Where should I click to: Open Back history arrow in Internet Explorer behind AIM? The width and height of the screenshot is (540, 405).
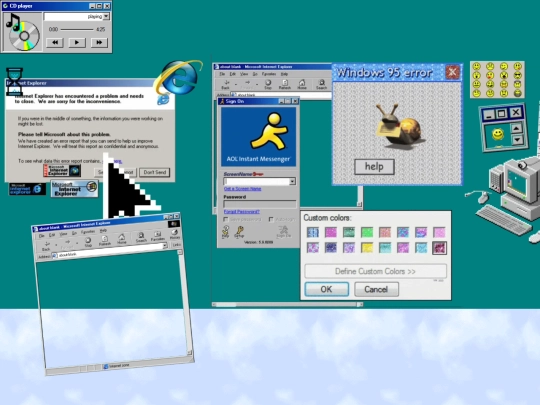[x=236, y=84]
